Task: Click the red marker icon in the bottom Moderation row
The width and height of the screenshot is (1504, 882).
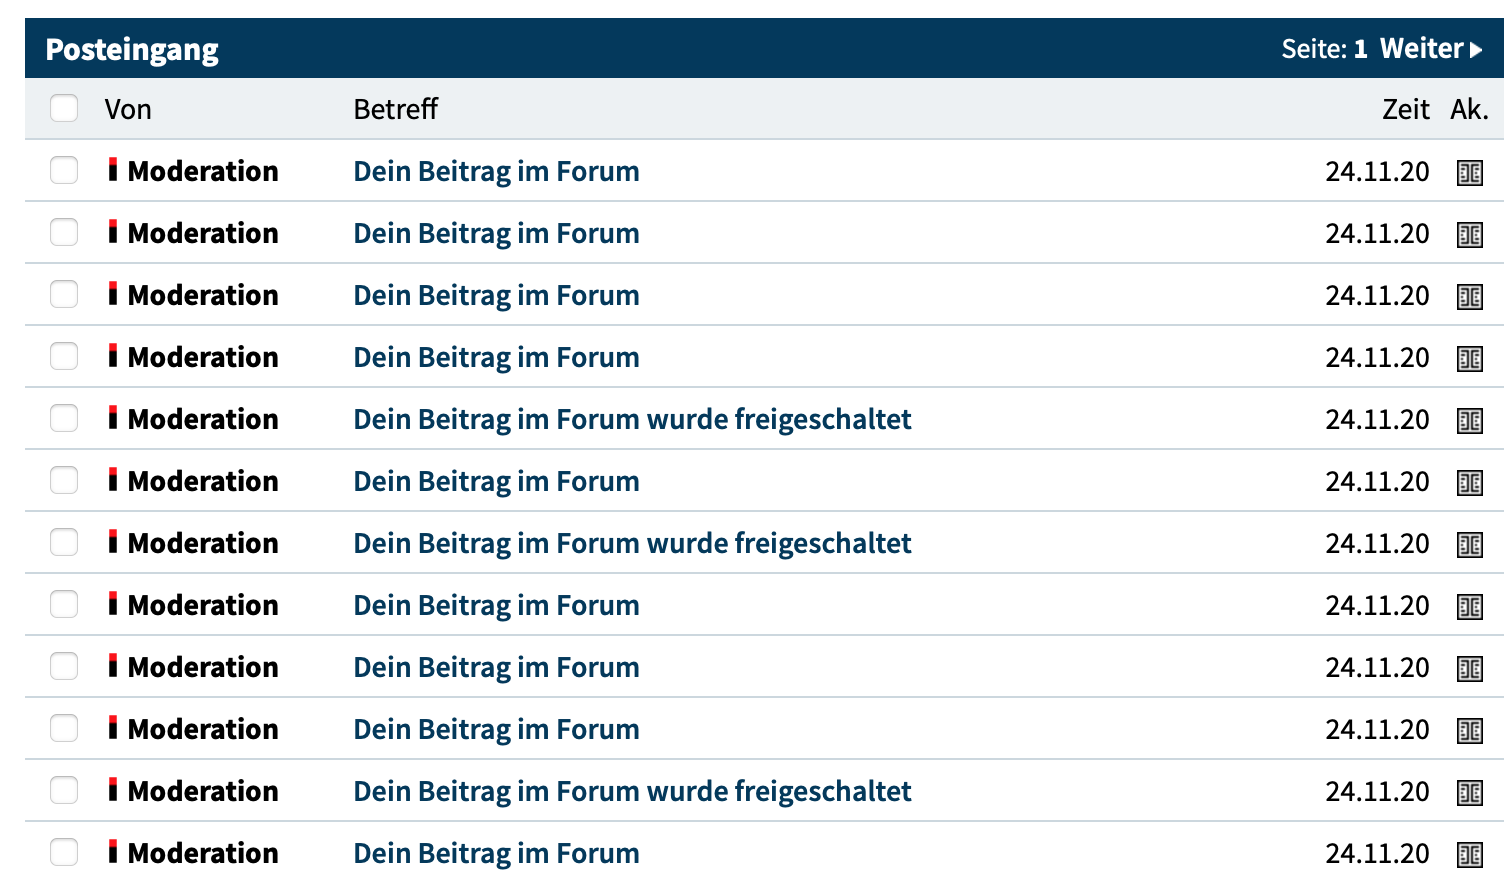Action: 113,853
